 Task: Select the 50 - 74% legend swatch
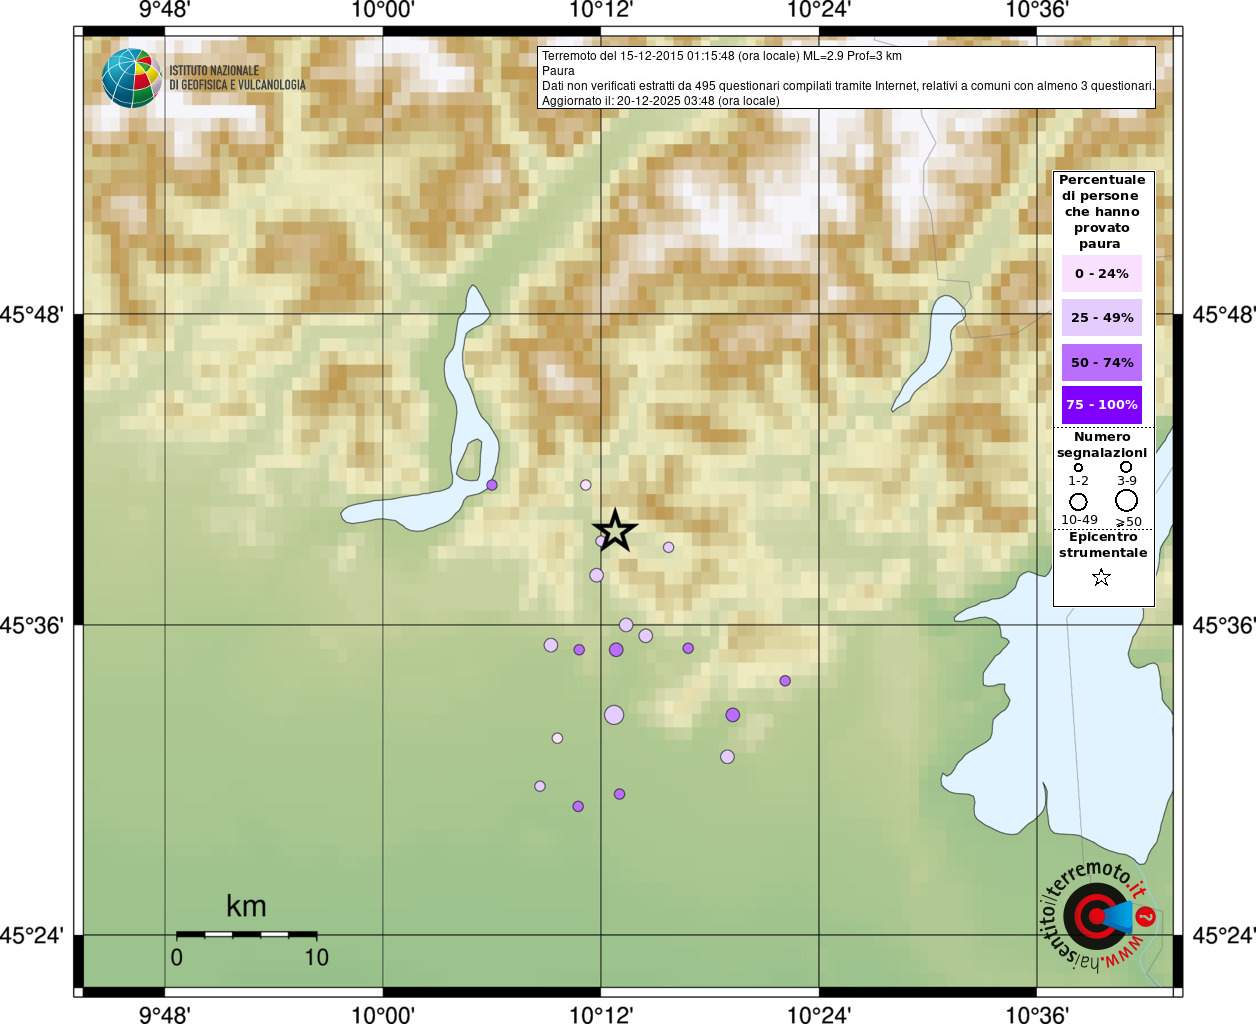[1102, 362]
